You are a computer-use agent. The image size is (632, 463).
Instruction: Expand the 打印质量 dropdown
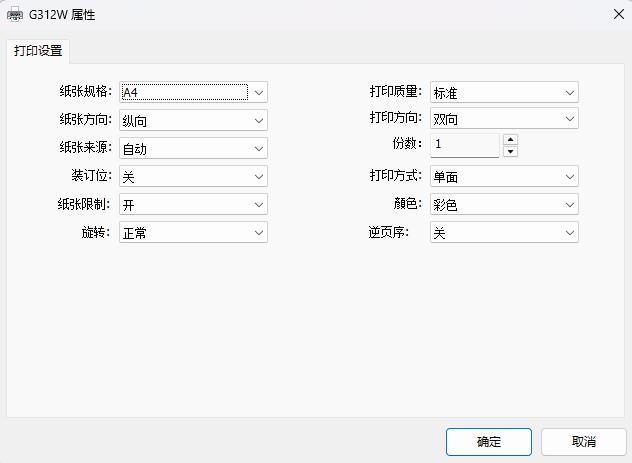504,93
